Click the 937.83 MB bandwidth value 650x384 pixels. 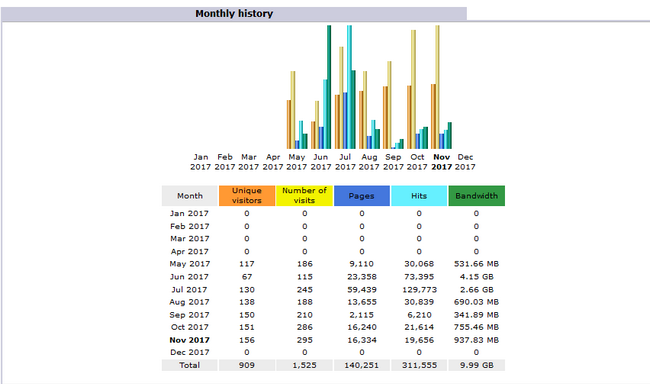pyautogui.click(x=476, y=340)
